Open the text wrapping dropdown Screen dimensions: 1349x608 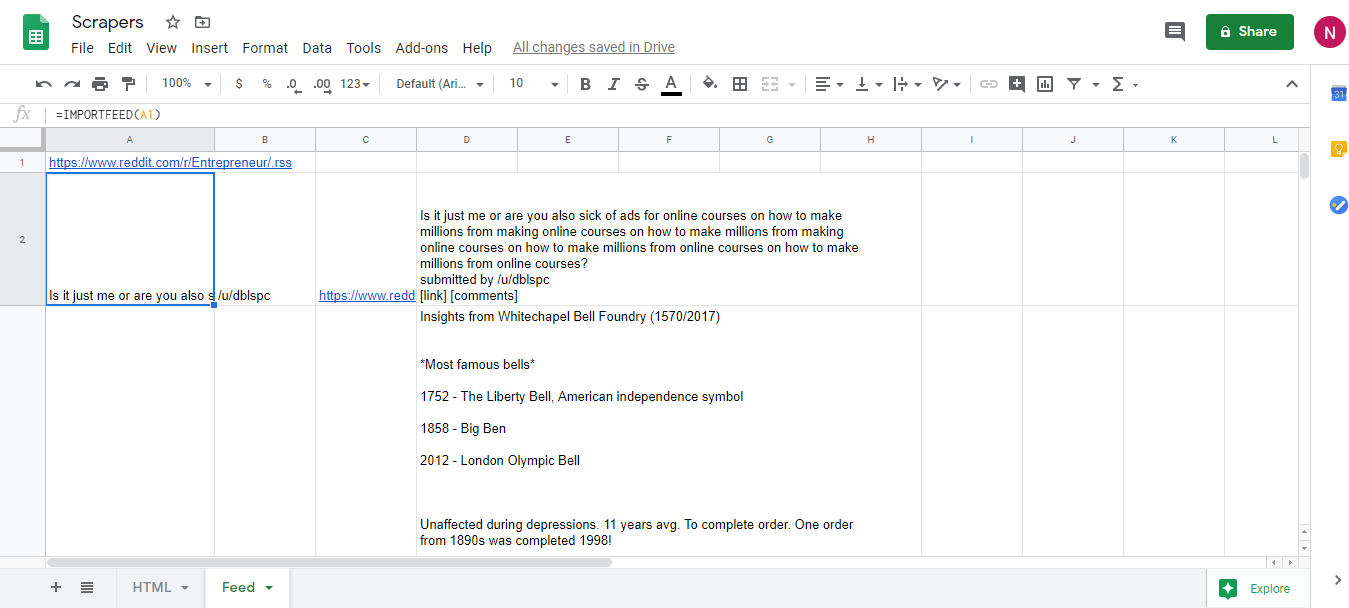coord(907,84)
